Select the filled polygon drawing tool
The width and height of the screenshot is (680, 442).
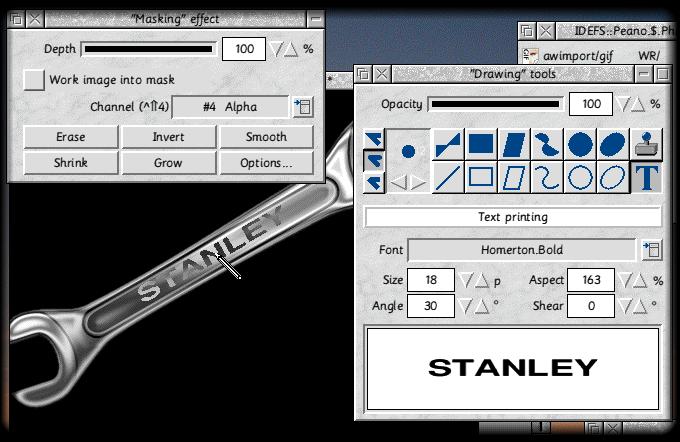click(x=447, y=144)
